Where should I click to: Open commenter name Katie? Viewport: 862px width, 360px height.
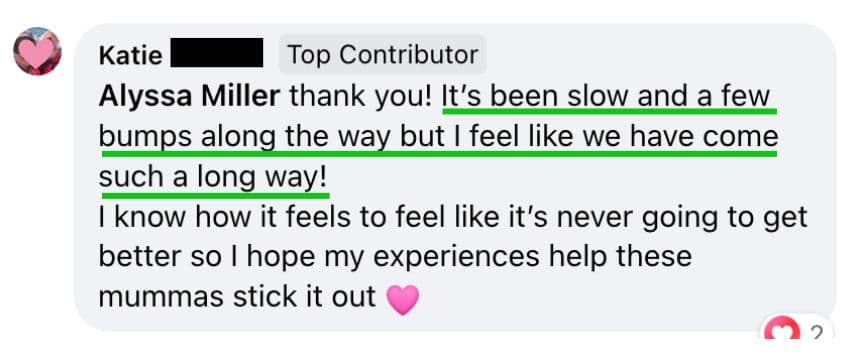131,55
